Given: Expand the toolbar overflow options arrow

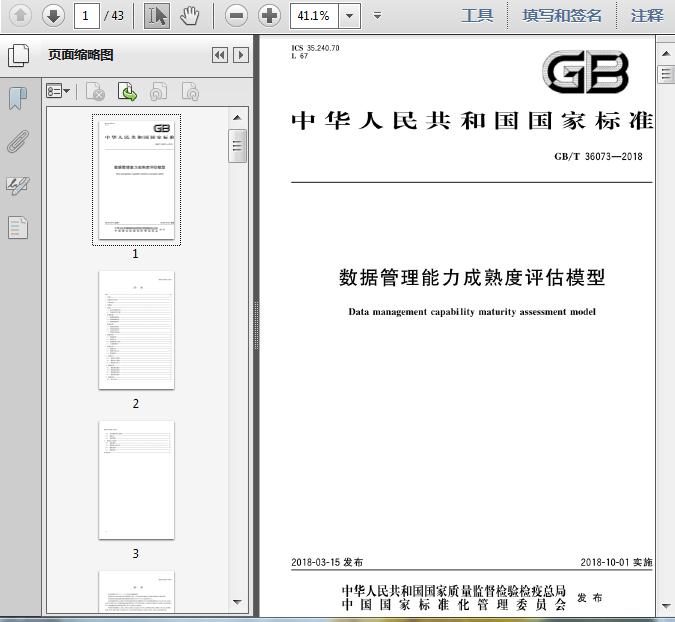Looking at the screenshot, I should [x=378, y=16].
